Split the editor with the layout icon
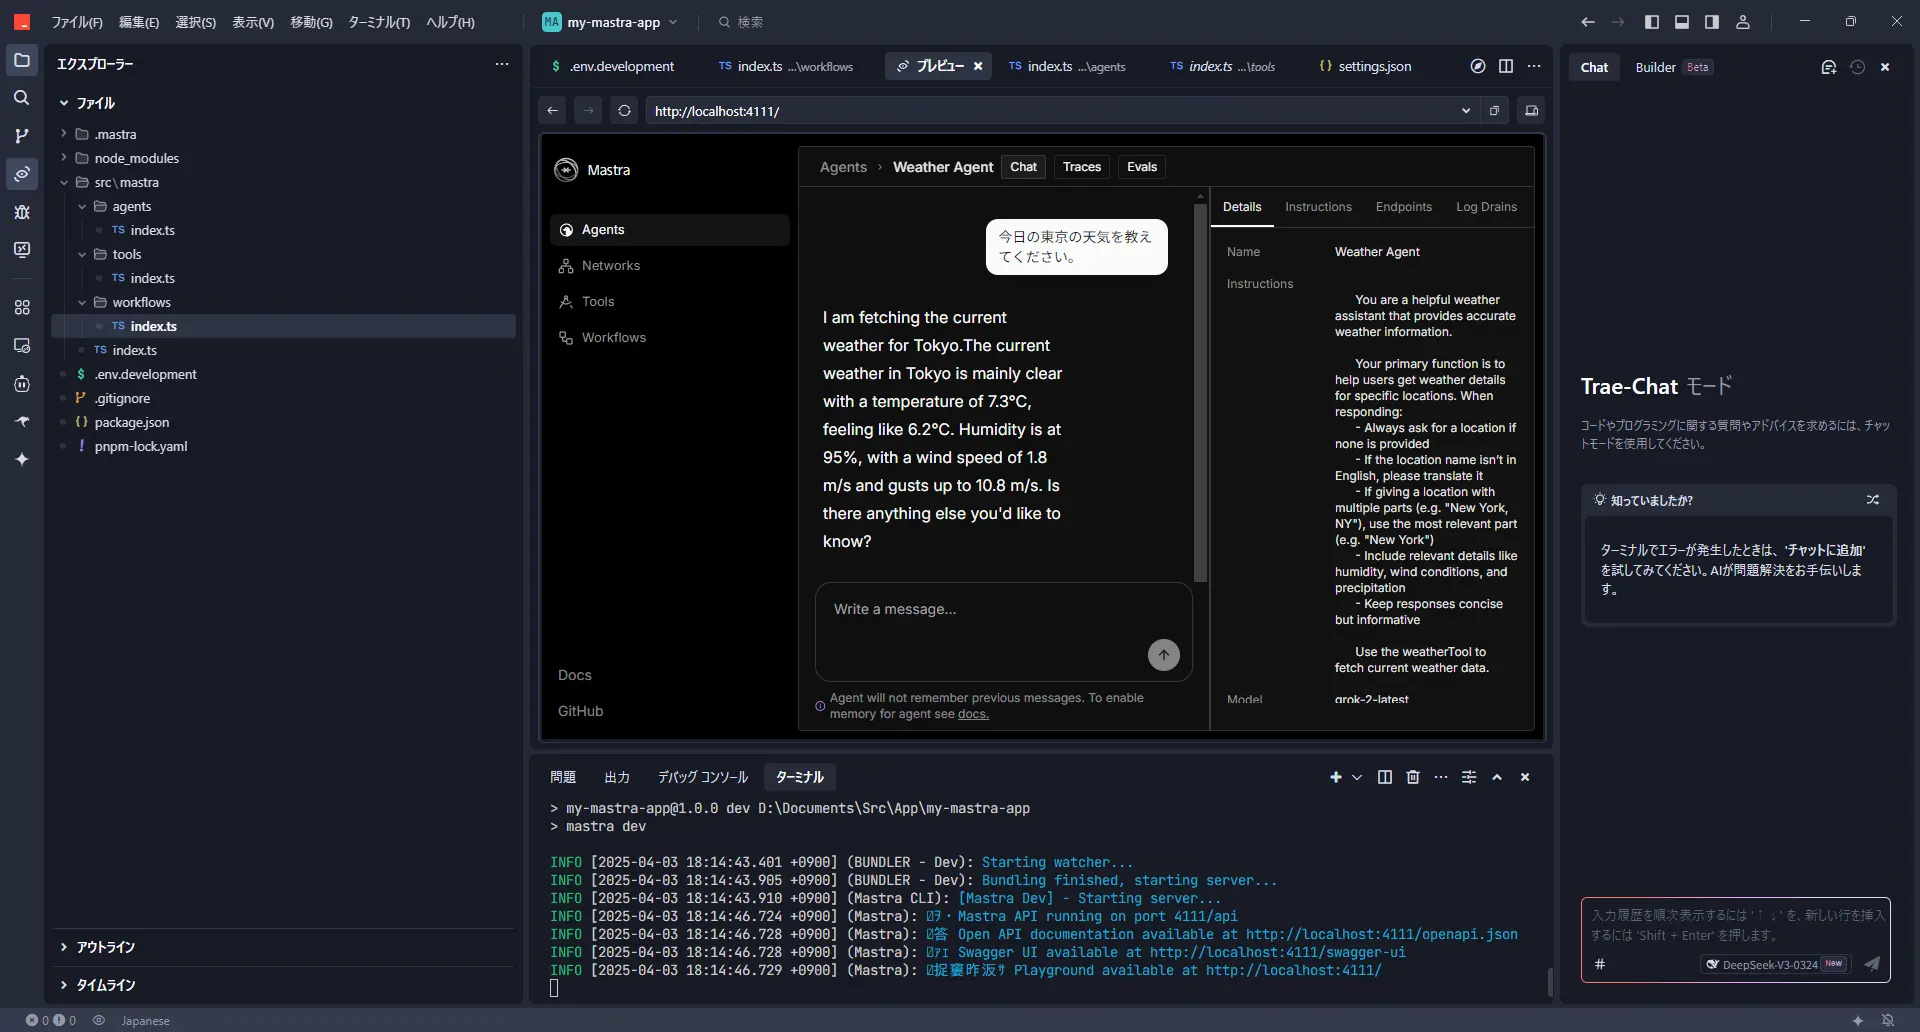This screenshot has height=1032, width=1920. point(1505,66)
